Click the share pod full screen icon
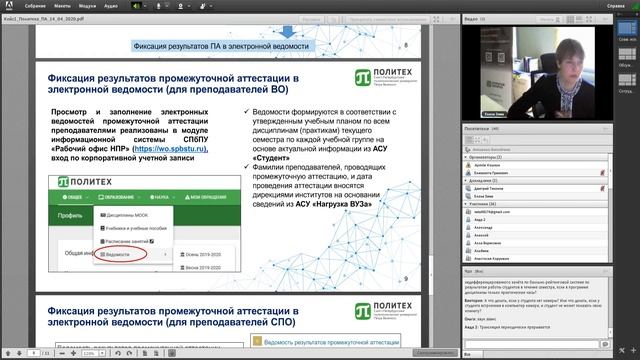The width and height of the screenshot is (640, 360). 436,19
